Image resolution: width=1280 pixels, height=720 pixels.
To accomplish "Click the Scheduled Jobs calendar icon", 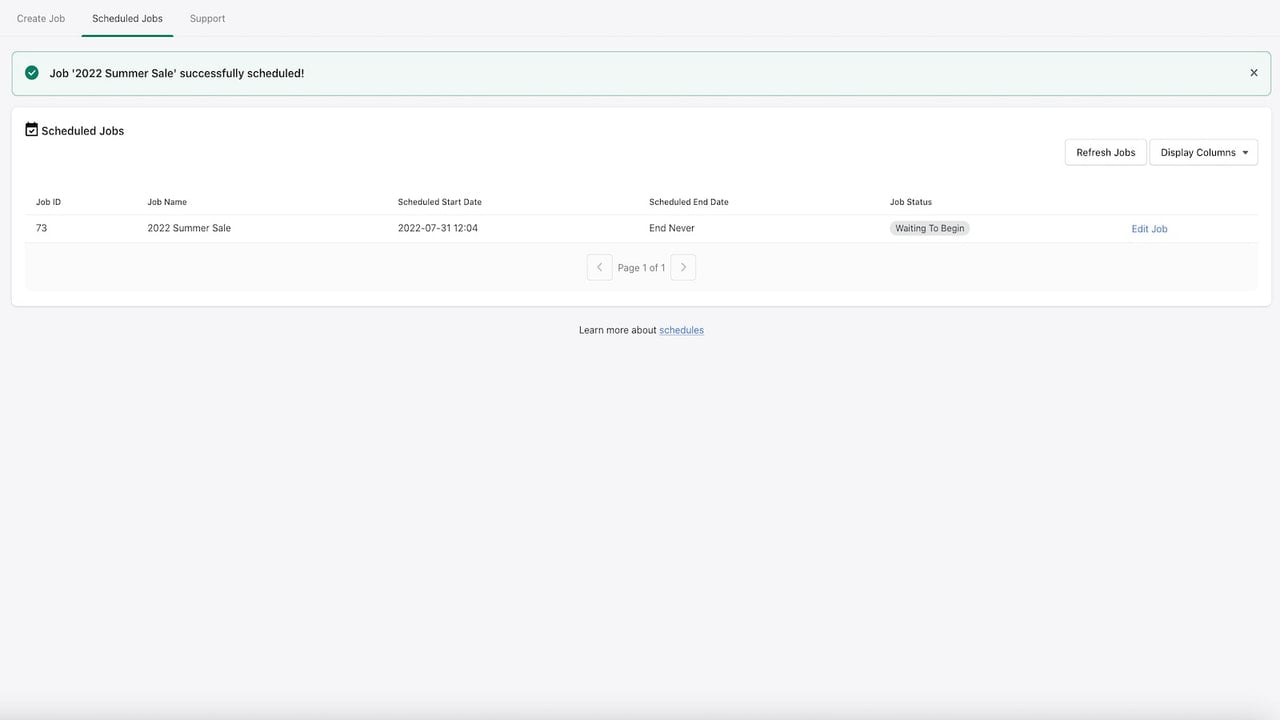I will [31, 130].
